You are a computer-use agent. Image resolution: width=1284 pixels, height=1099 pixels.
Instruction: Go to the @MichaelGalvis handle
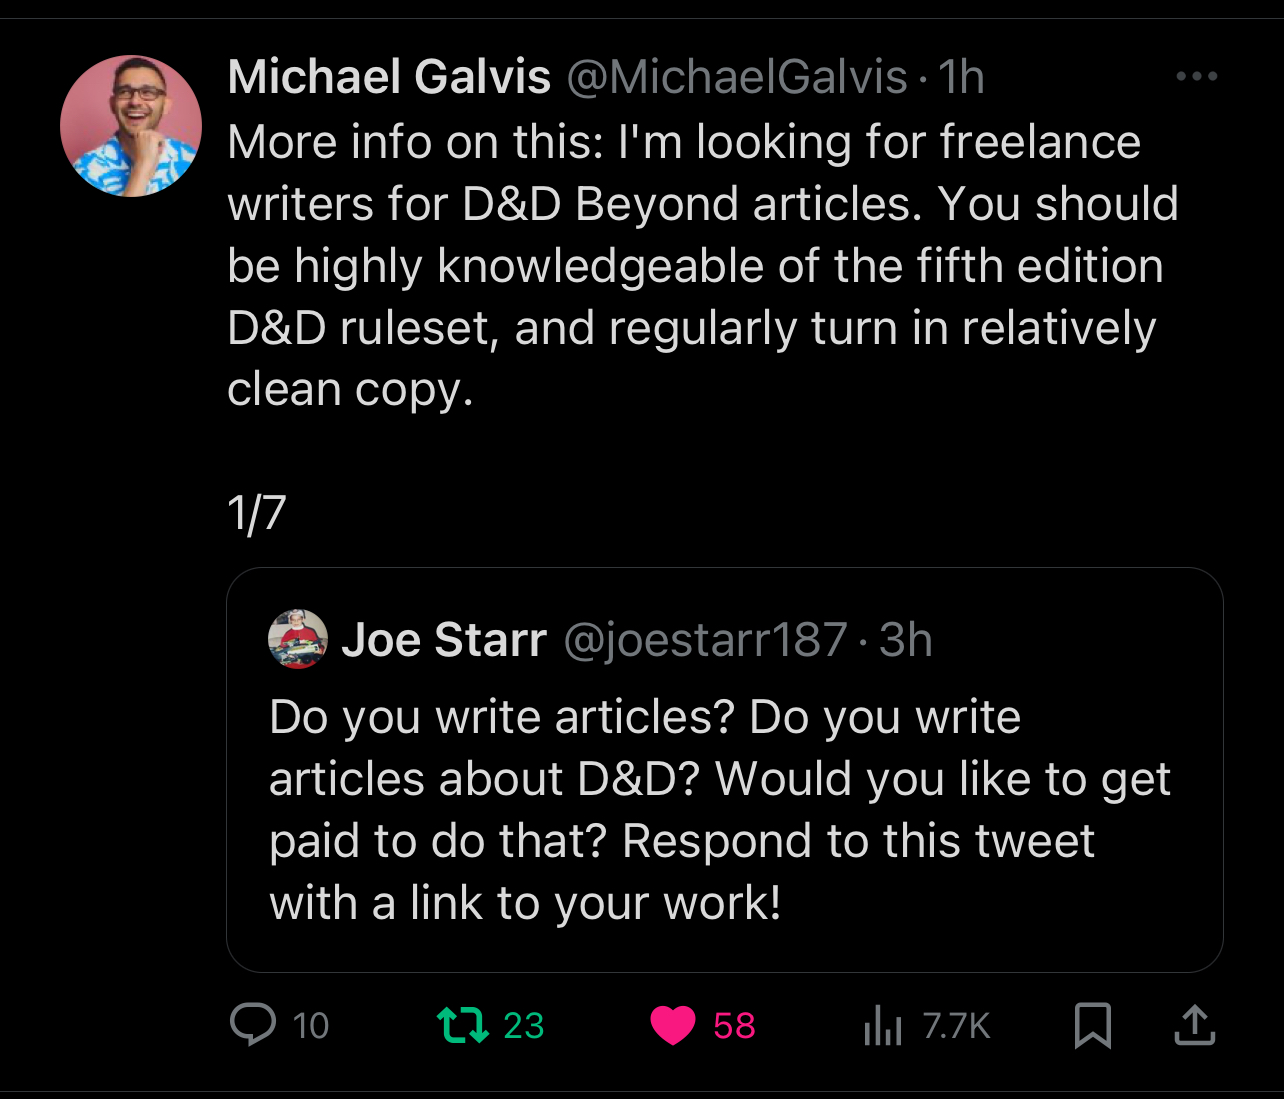(737, 77)
